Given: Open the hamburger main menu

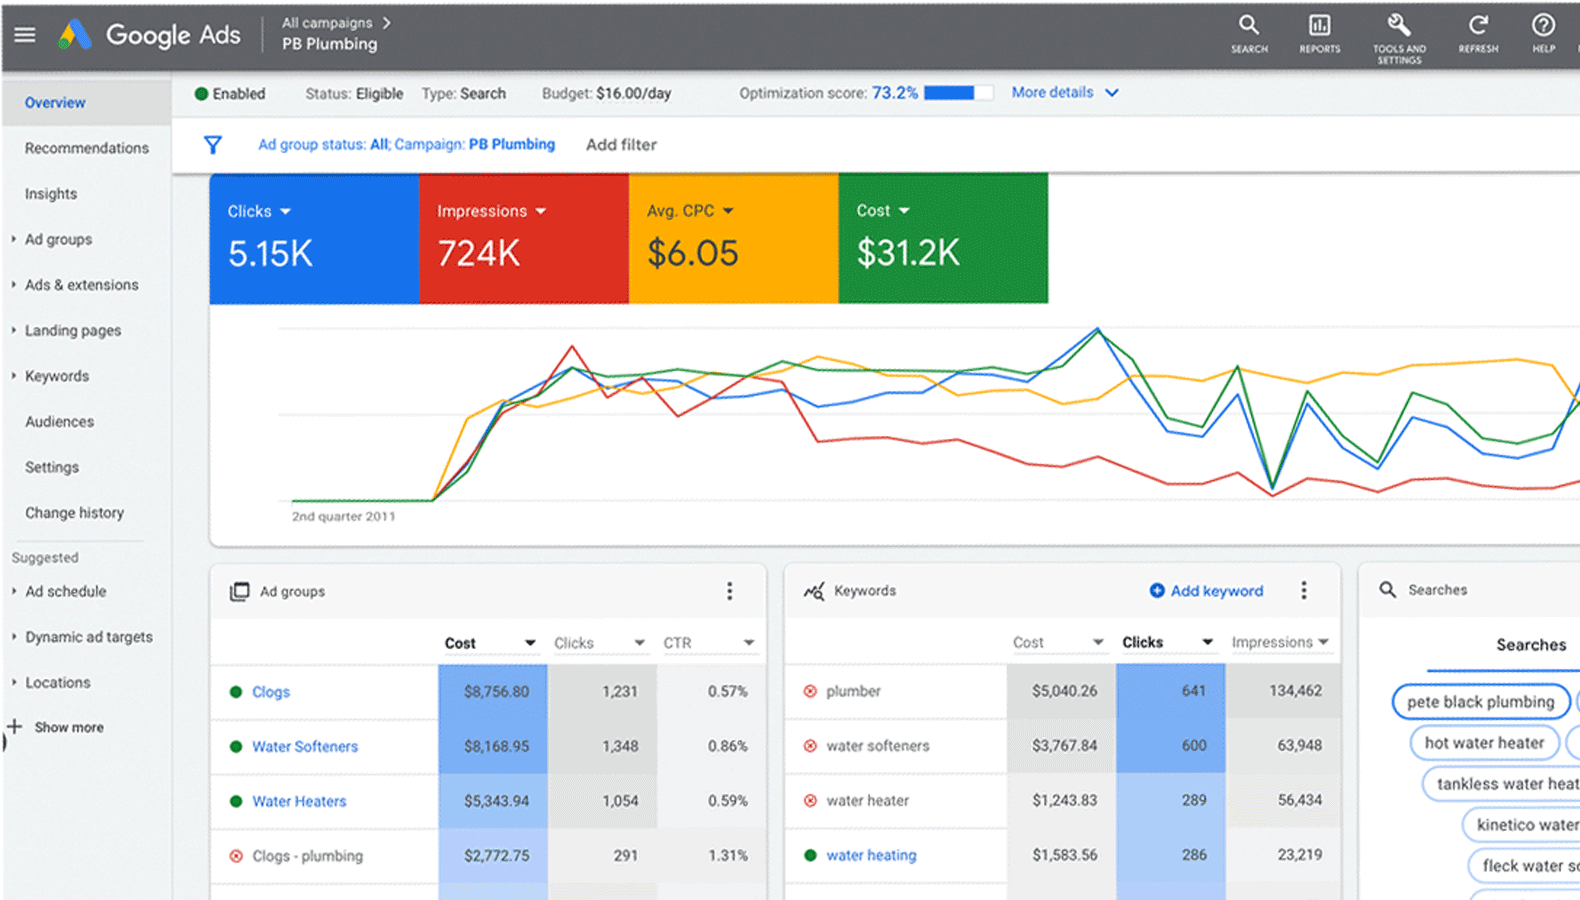Looking at the screenshot, I should coord(25,35).
